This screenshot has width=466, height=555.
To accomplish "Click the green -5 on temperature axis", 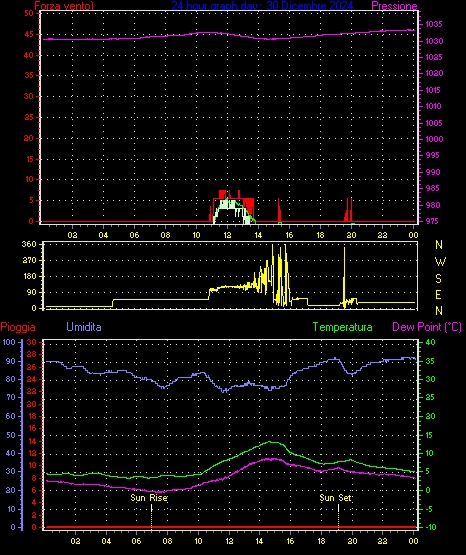I will tap(428, 509).
